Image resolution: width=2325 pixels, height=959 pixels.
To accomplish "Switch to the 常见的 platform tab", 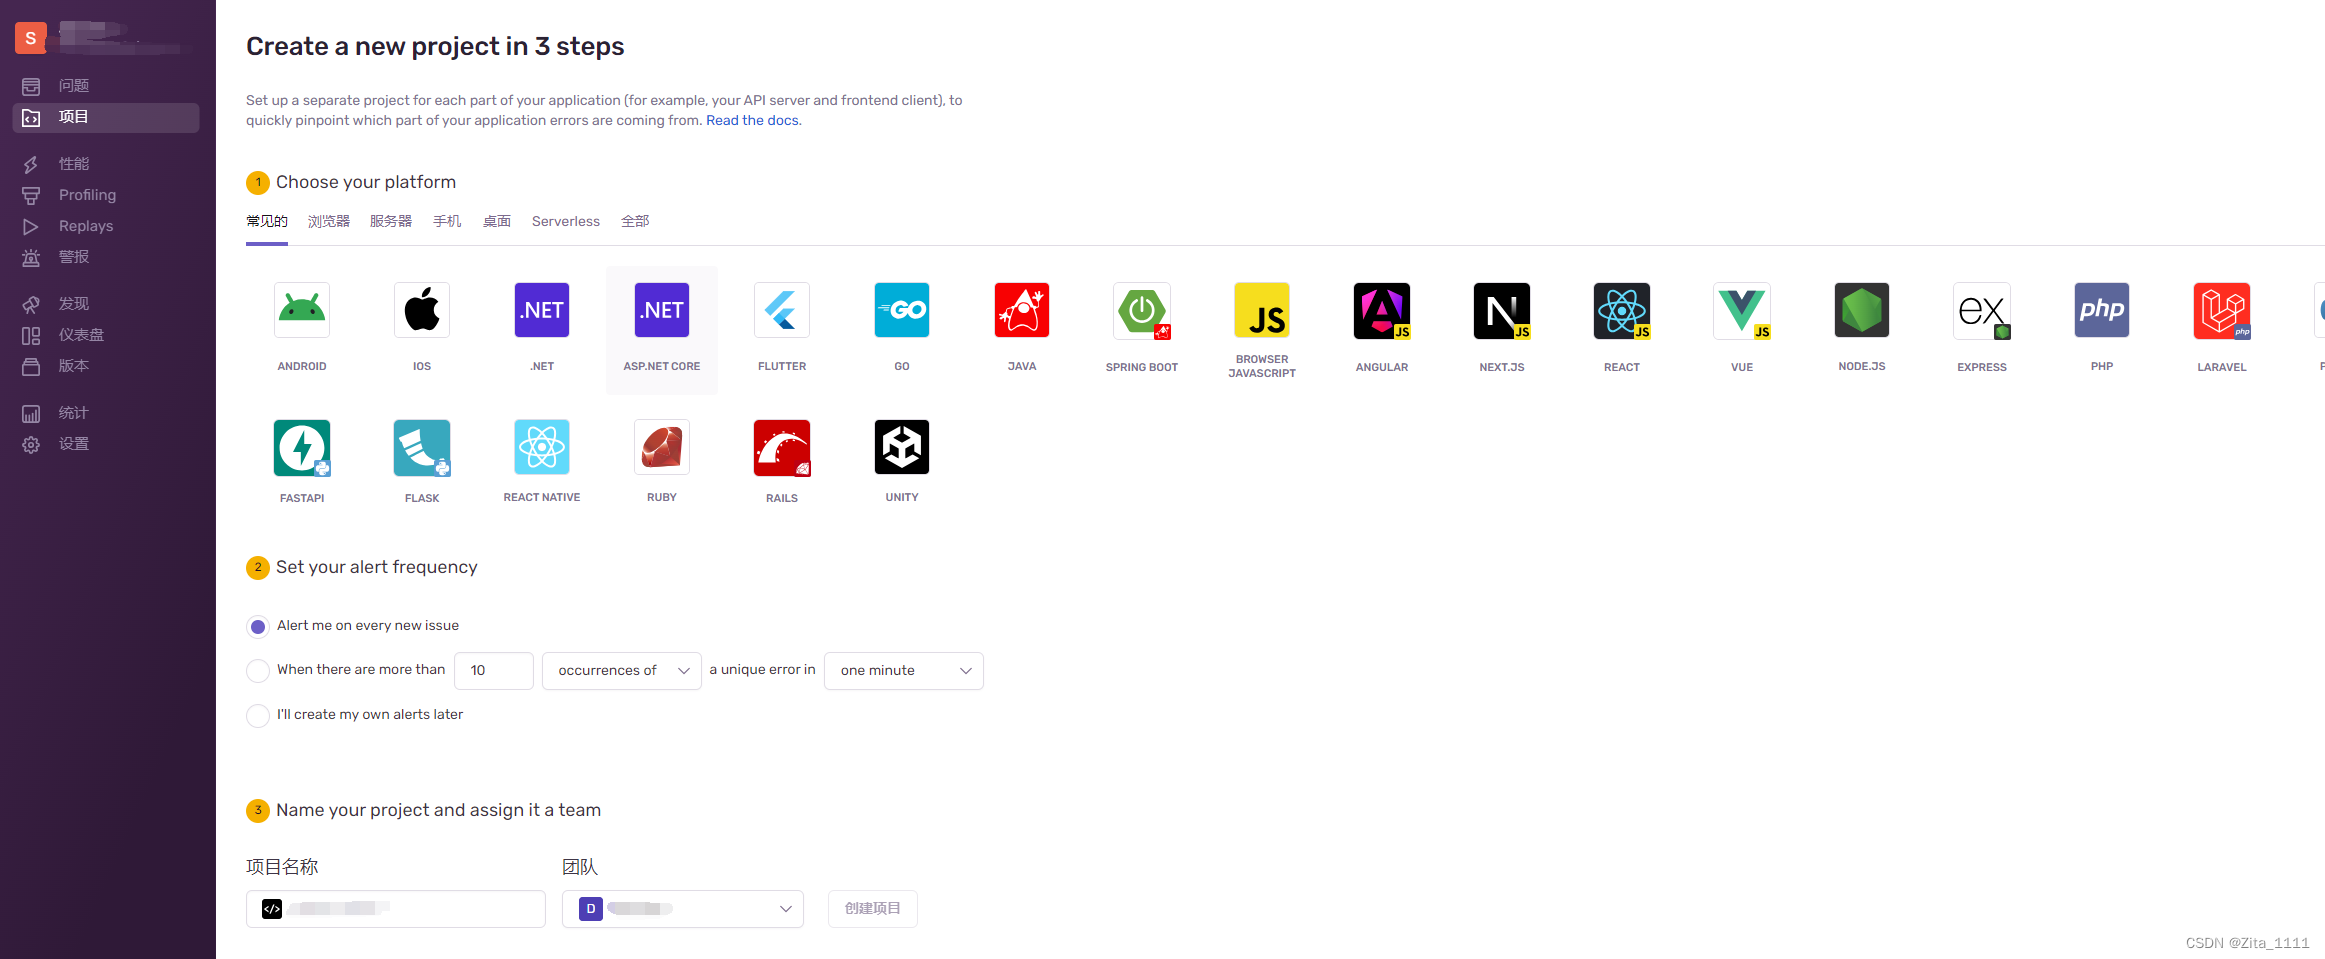I will click(x=267, y=221).
